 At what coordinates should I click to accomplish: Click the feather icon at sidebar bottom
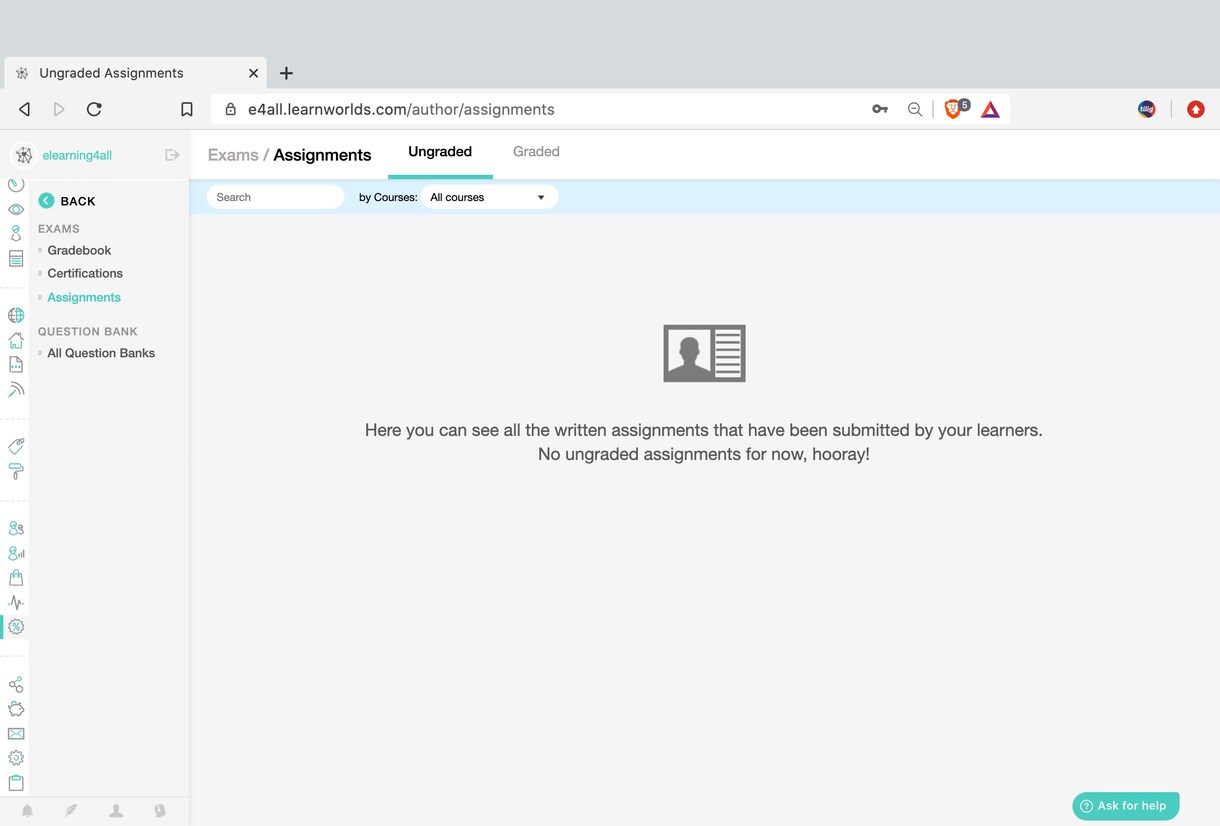point(72,811)
